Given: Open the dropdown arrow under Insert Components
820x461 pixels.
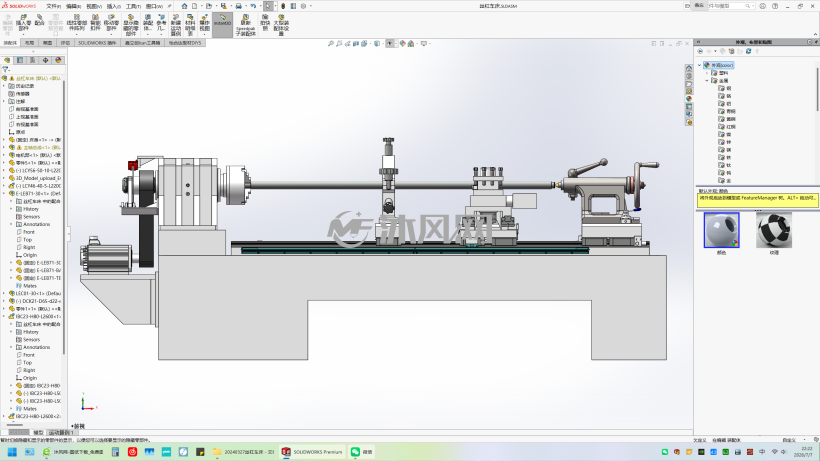Looking at the screenshot, I should click(24, 34).
